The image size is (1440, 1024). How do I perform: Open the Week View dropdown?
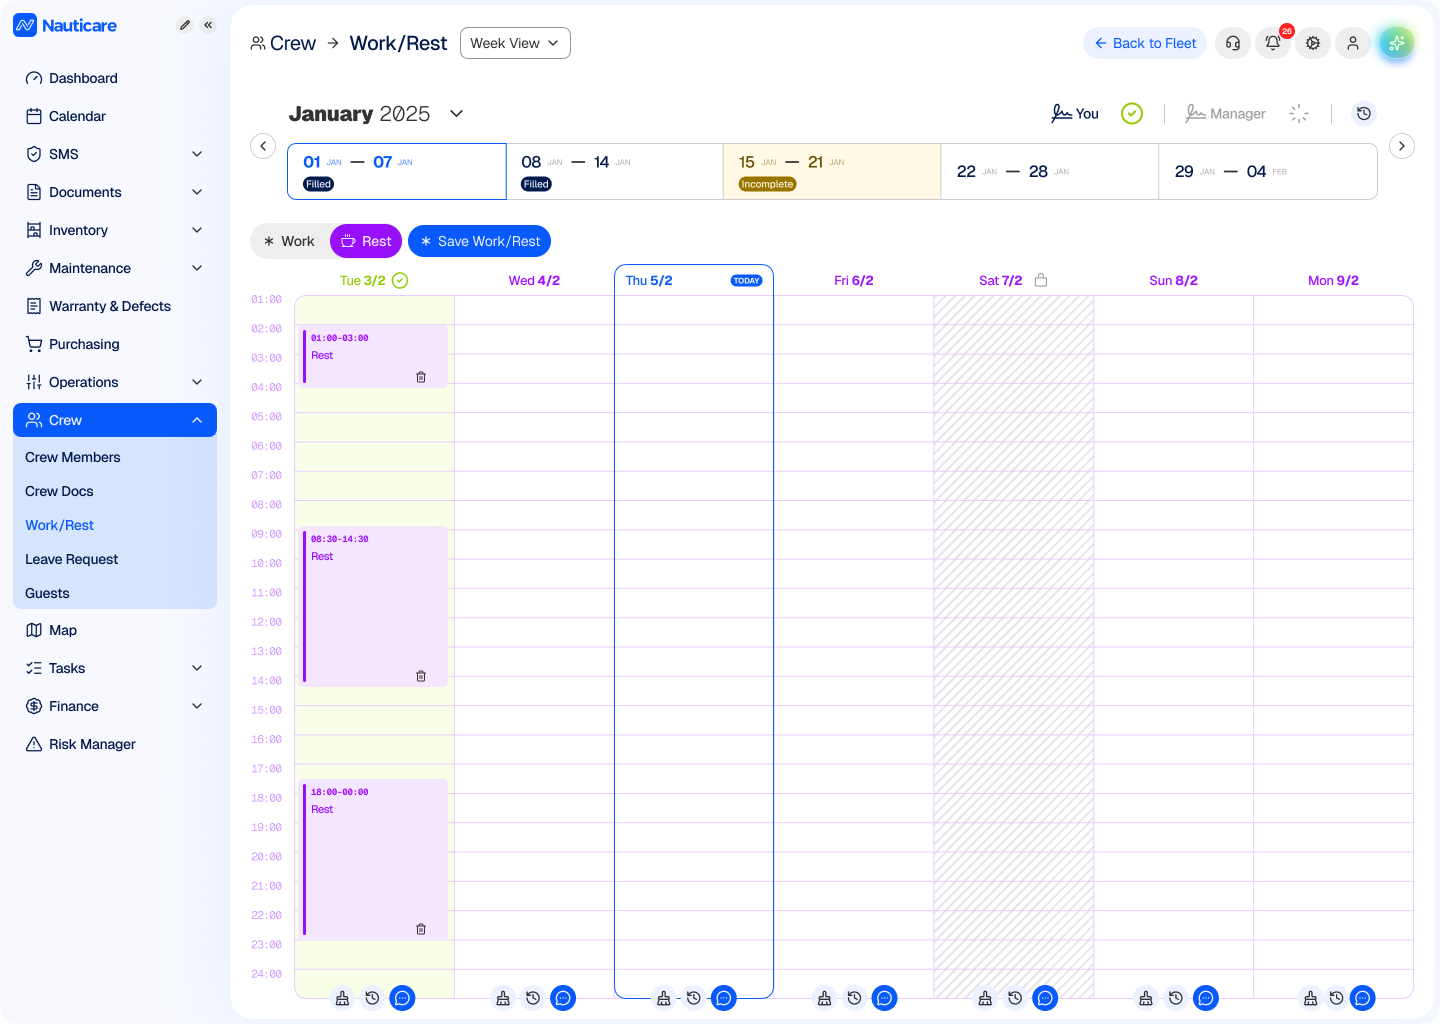click(515, 43)
